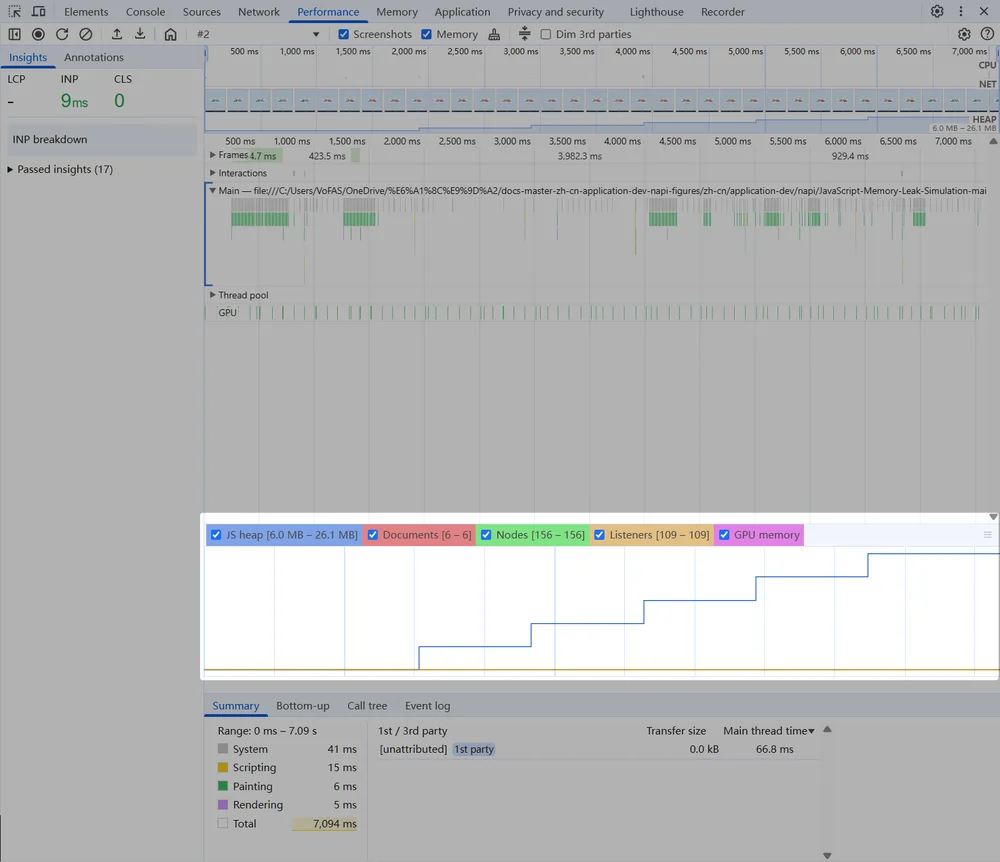Clear the recording with the clear icon
Image resolution: width=1000 pixels, height=862 pixels.
coord(85,34)
